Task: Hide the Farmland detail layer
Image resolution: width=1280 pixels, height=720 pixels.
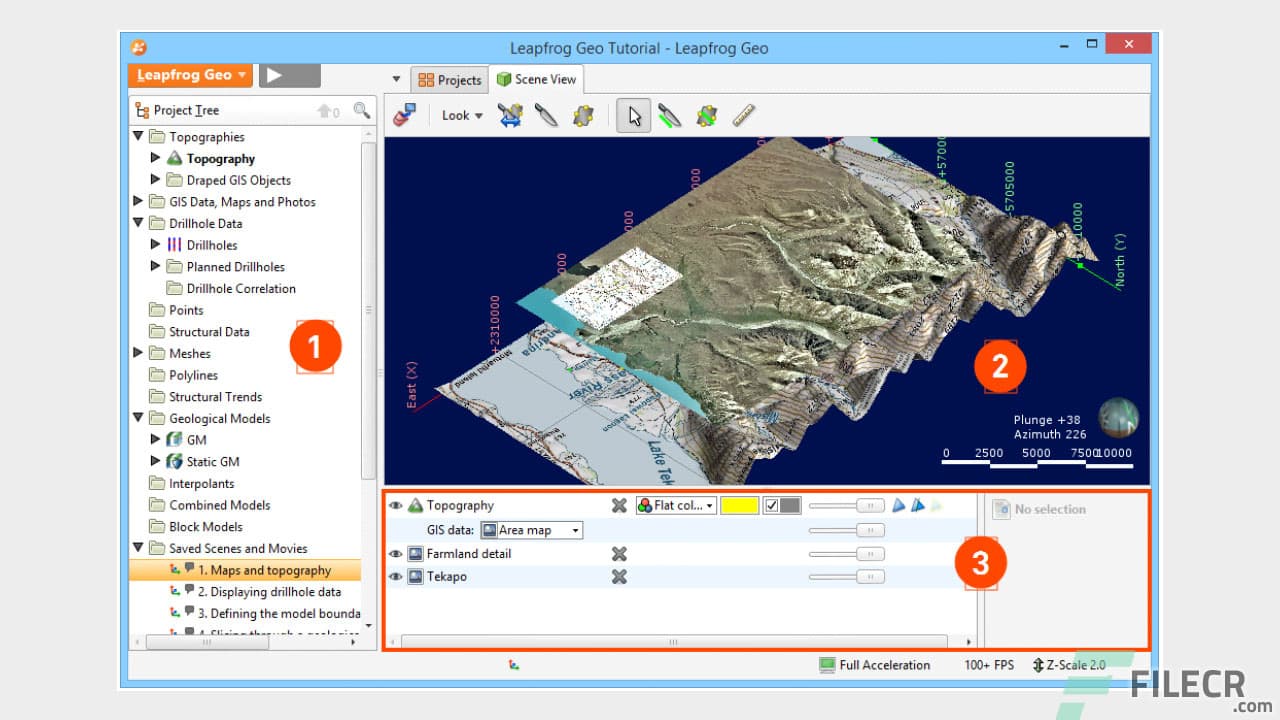Action: click(x=395, y=553)
